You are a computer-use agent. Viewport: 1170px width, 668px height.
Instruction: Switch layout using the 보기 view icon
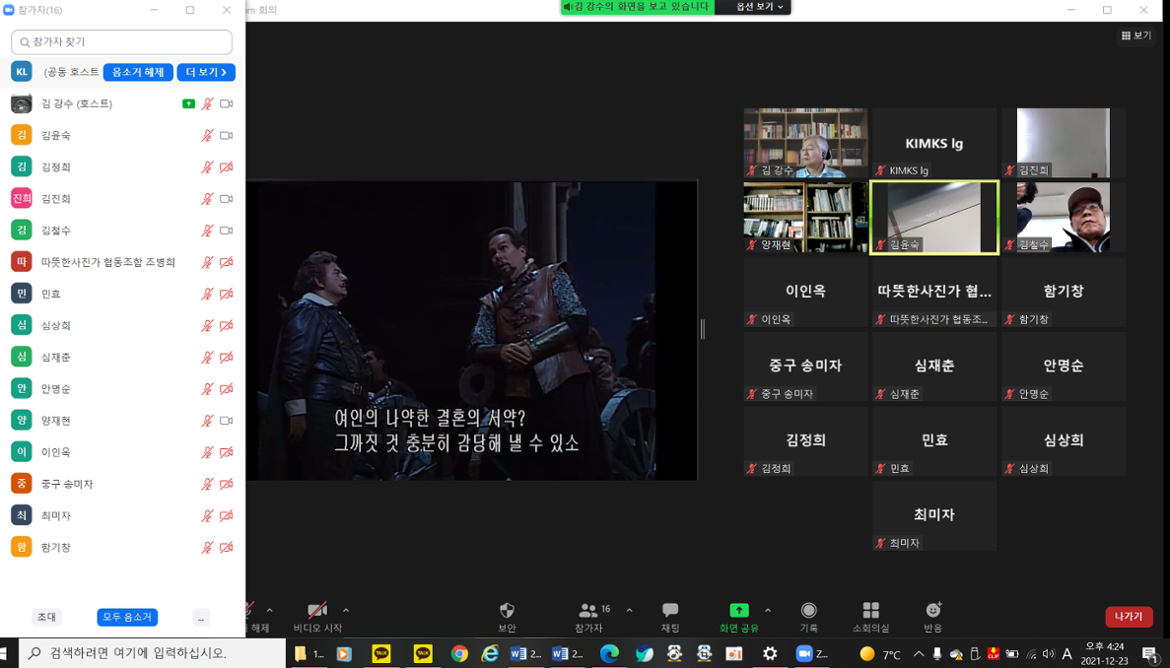tap(1136, 34)
